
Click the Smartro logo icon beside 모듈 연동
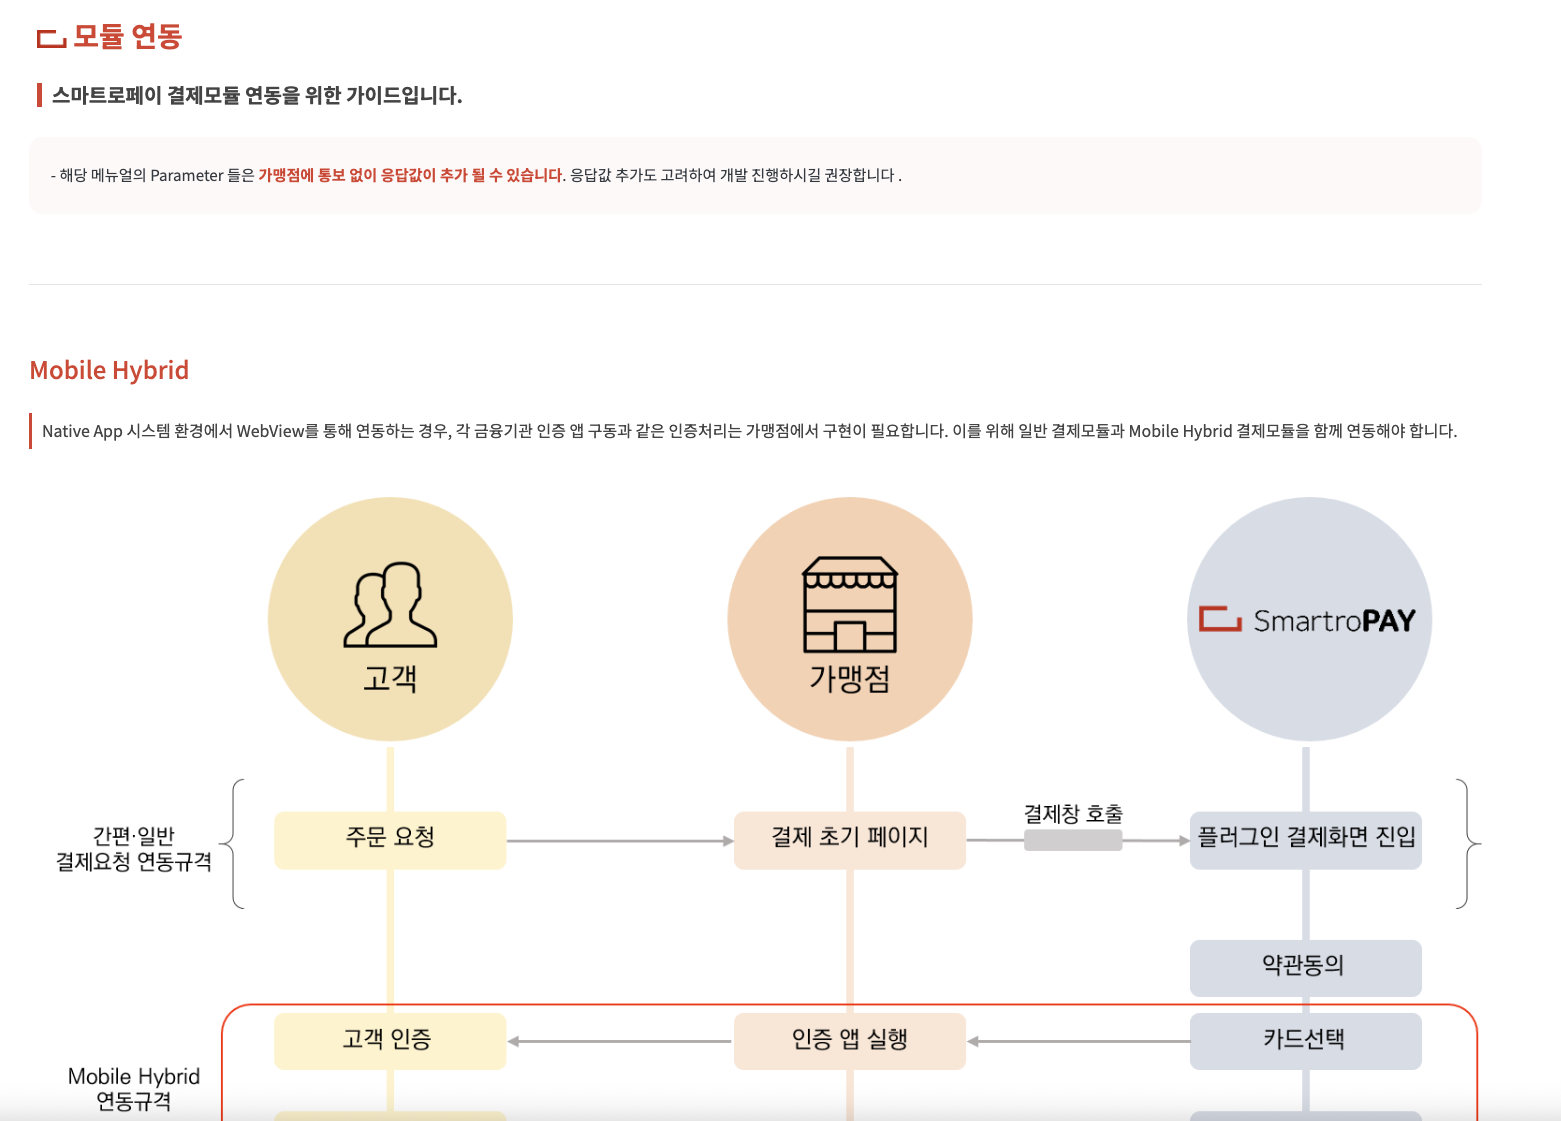(51, 38)
